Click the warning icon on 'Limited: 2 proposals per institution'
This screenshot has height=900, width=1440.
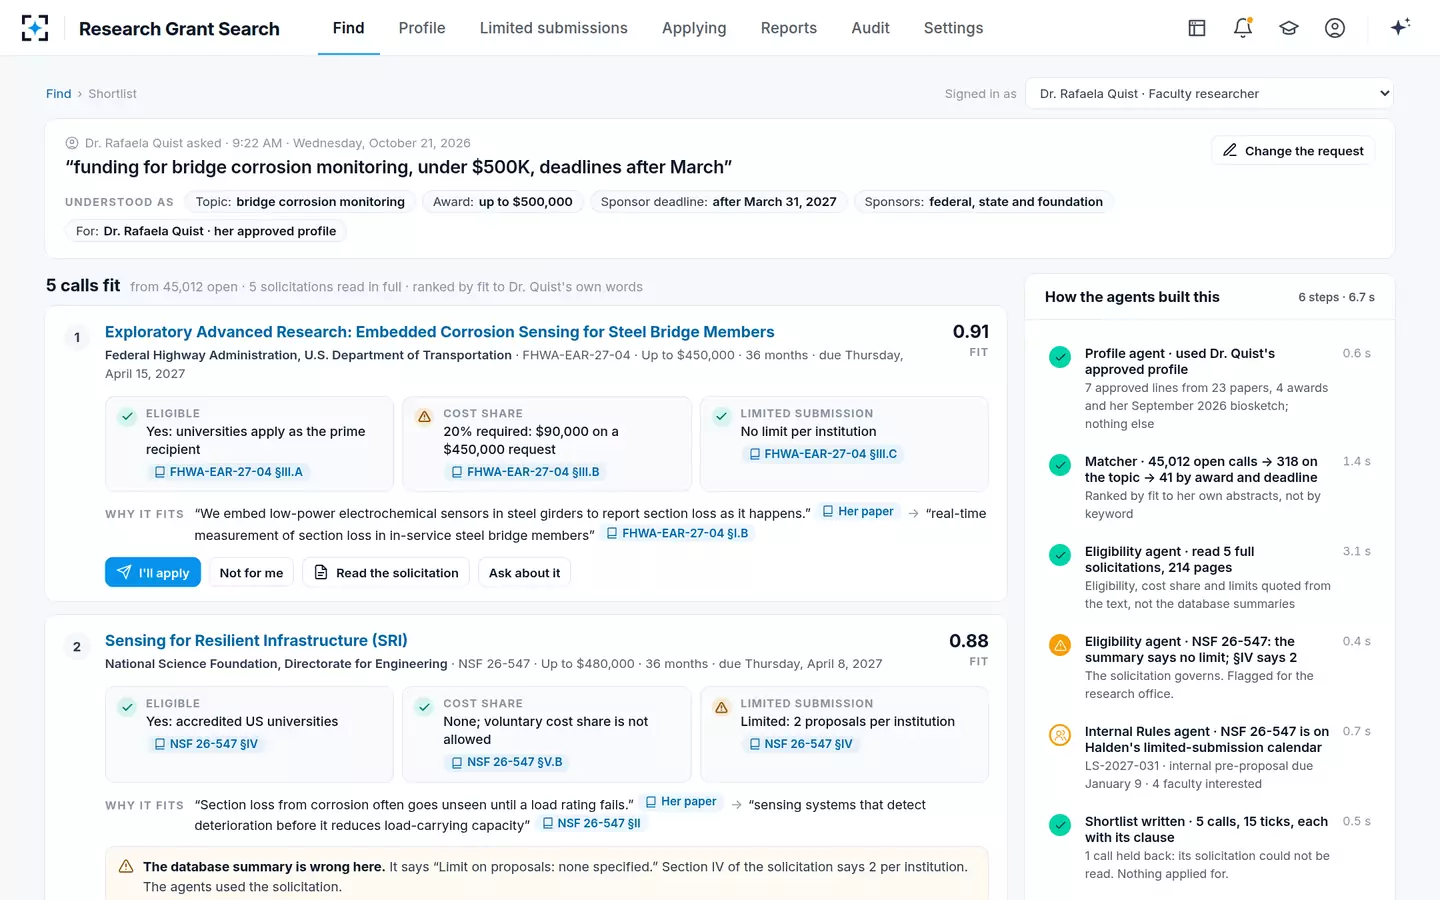pos(721,707)
